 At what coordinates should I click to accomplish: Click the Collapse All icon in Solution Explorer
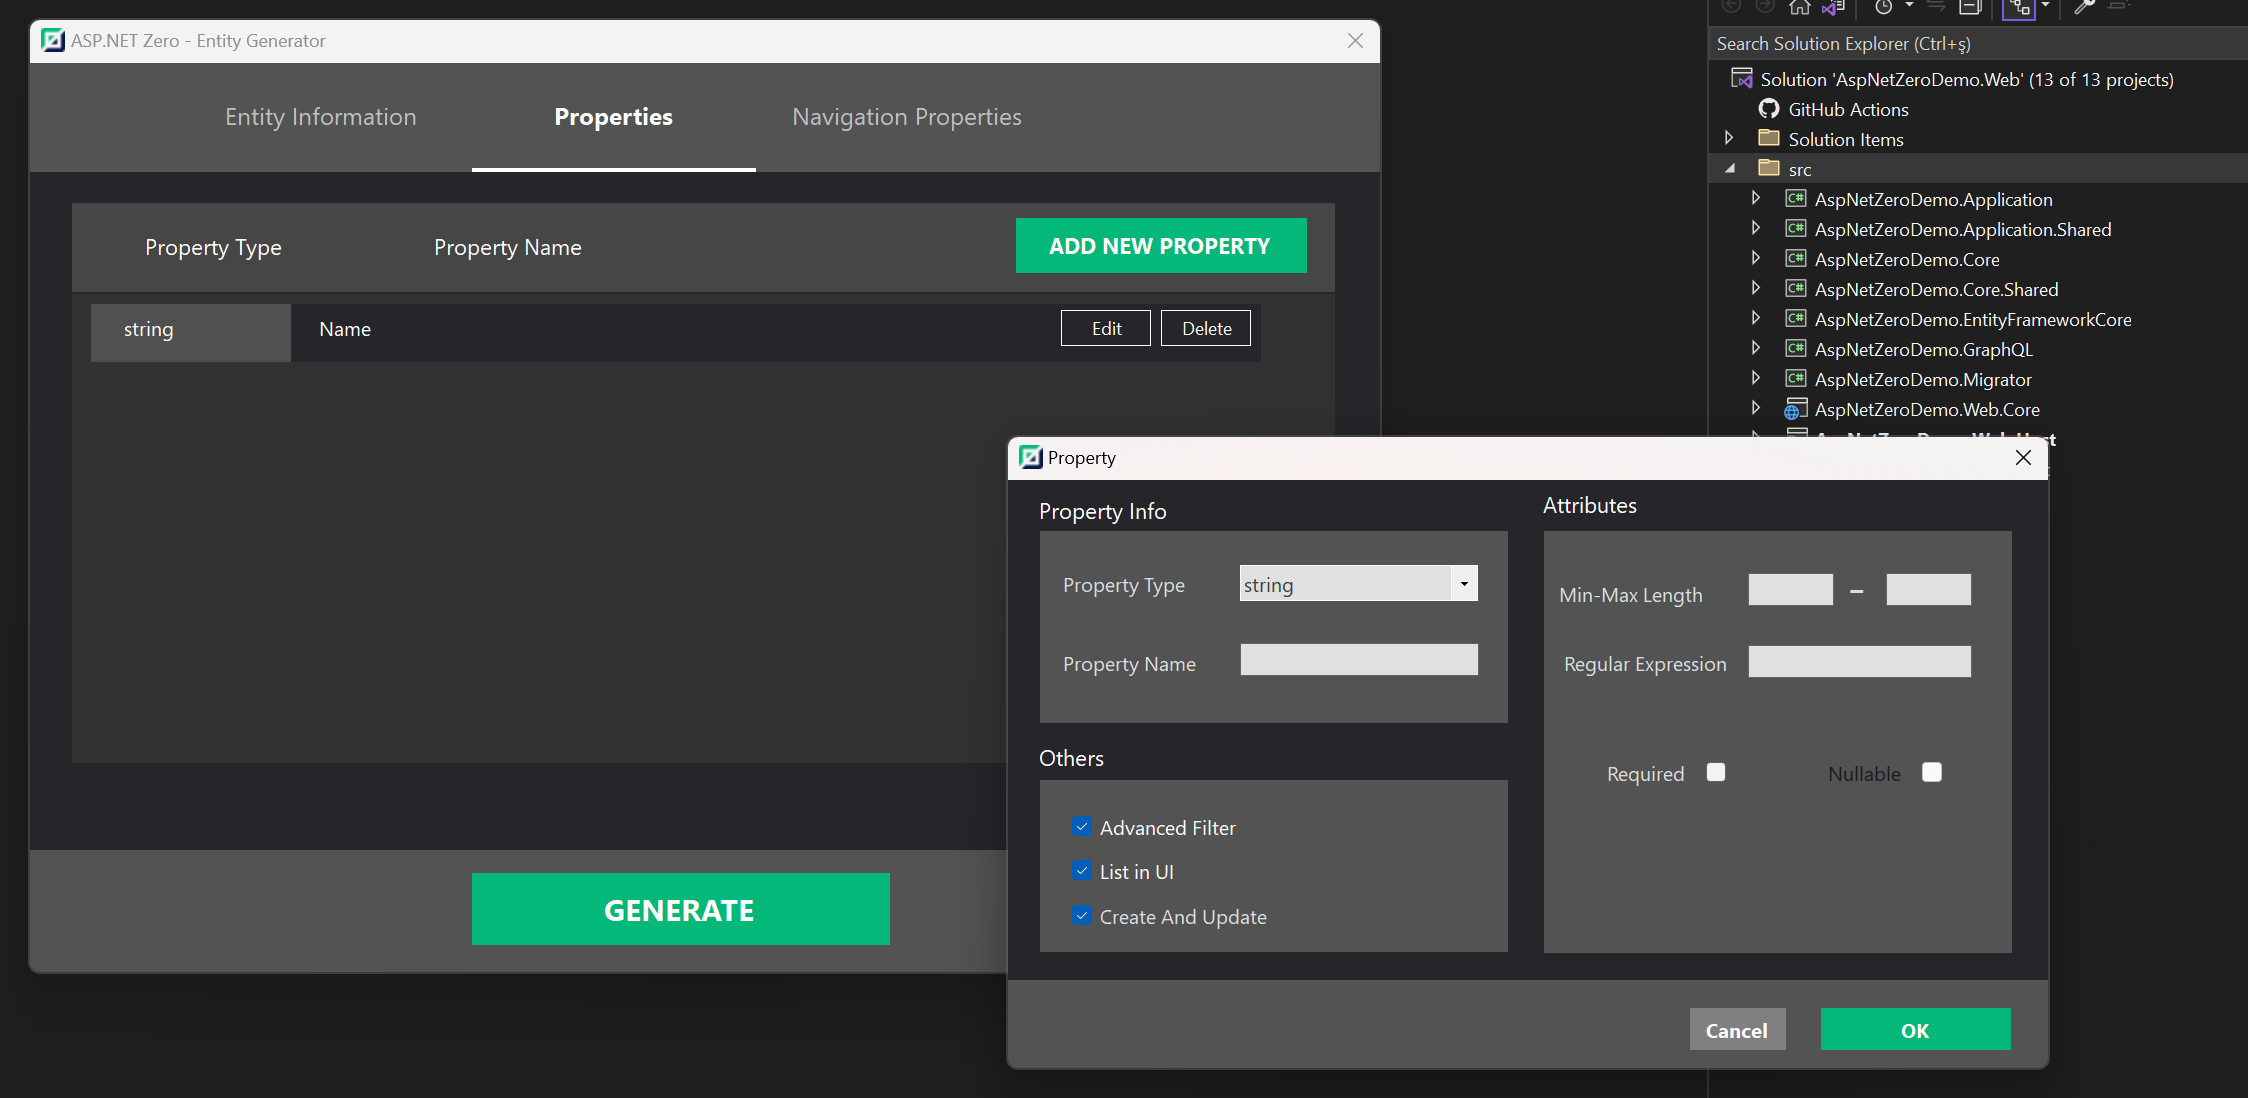1969,8
